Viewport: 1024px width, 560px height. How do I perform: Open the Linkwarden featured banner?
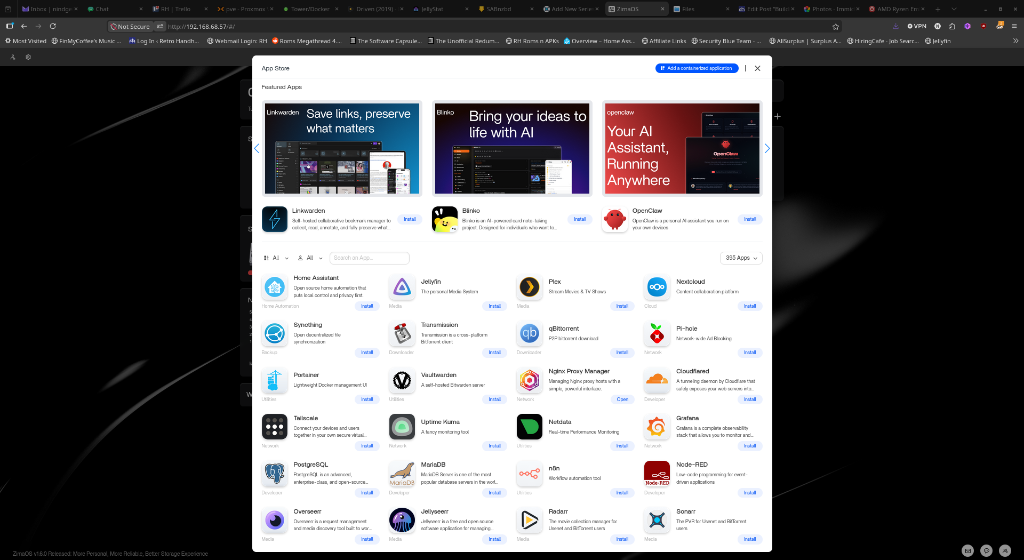(x=342, y=149)
